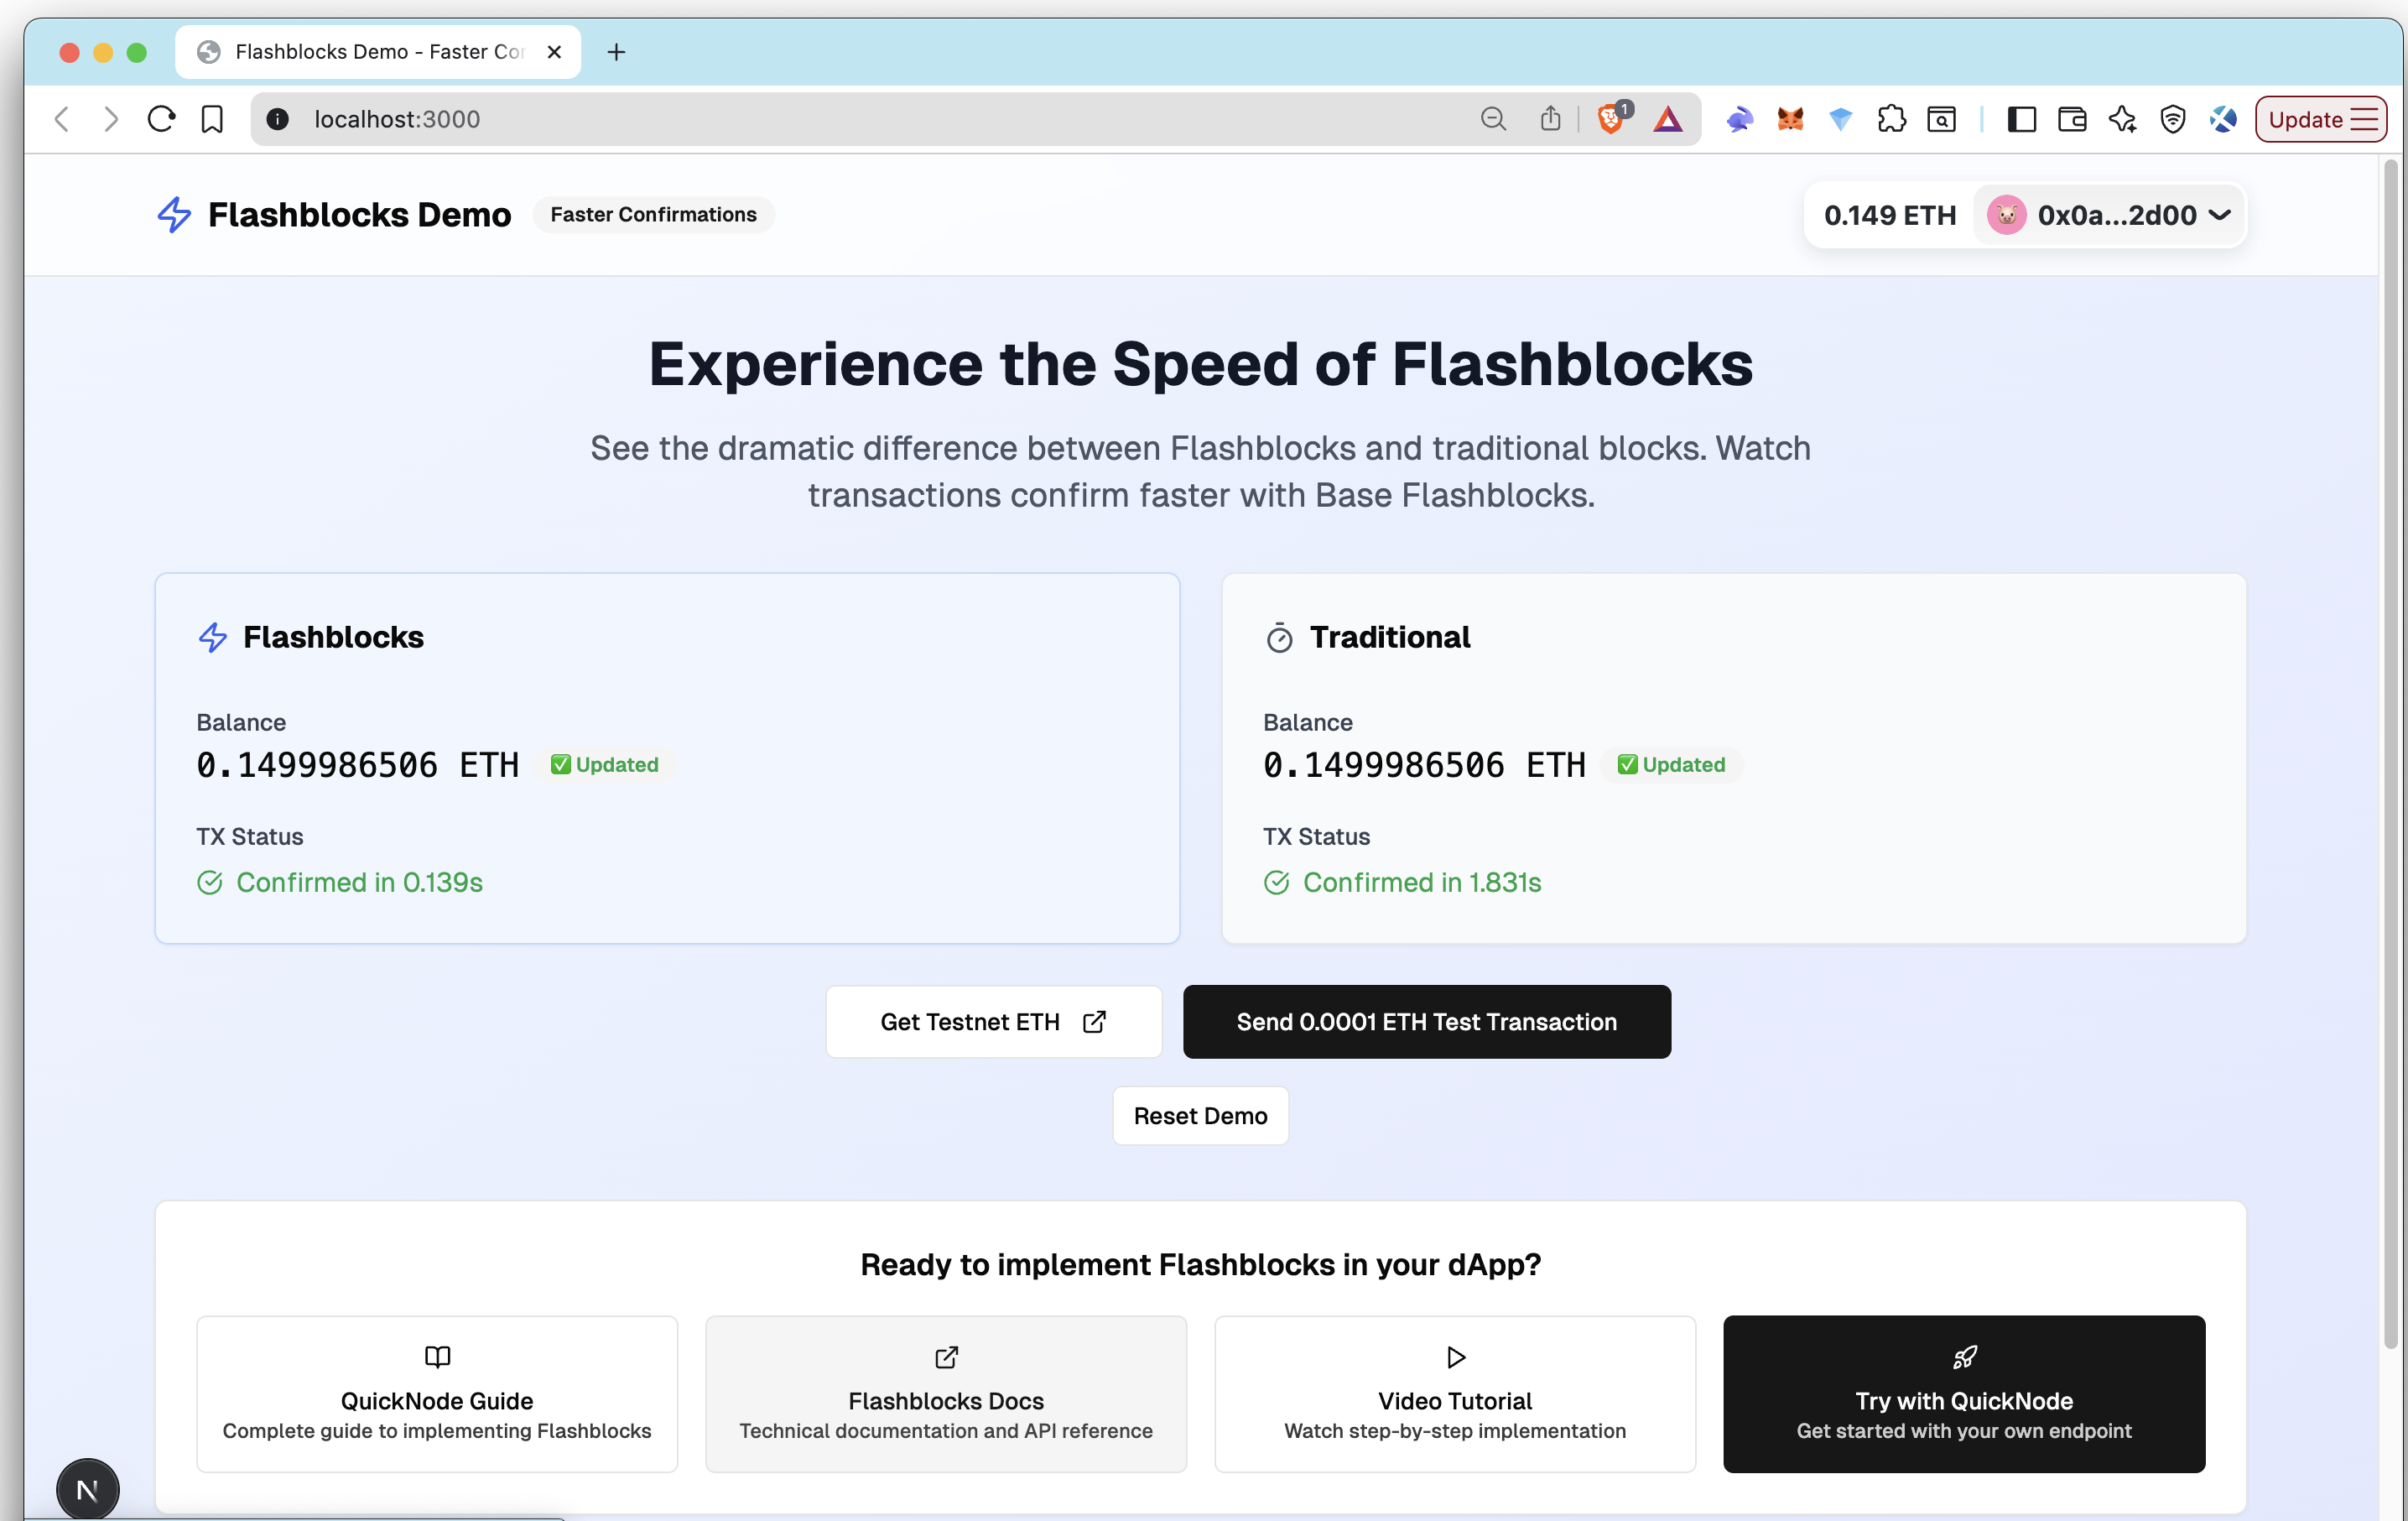Click the lightning icon in Flashblocks card

(213, 637)
